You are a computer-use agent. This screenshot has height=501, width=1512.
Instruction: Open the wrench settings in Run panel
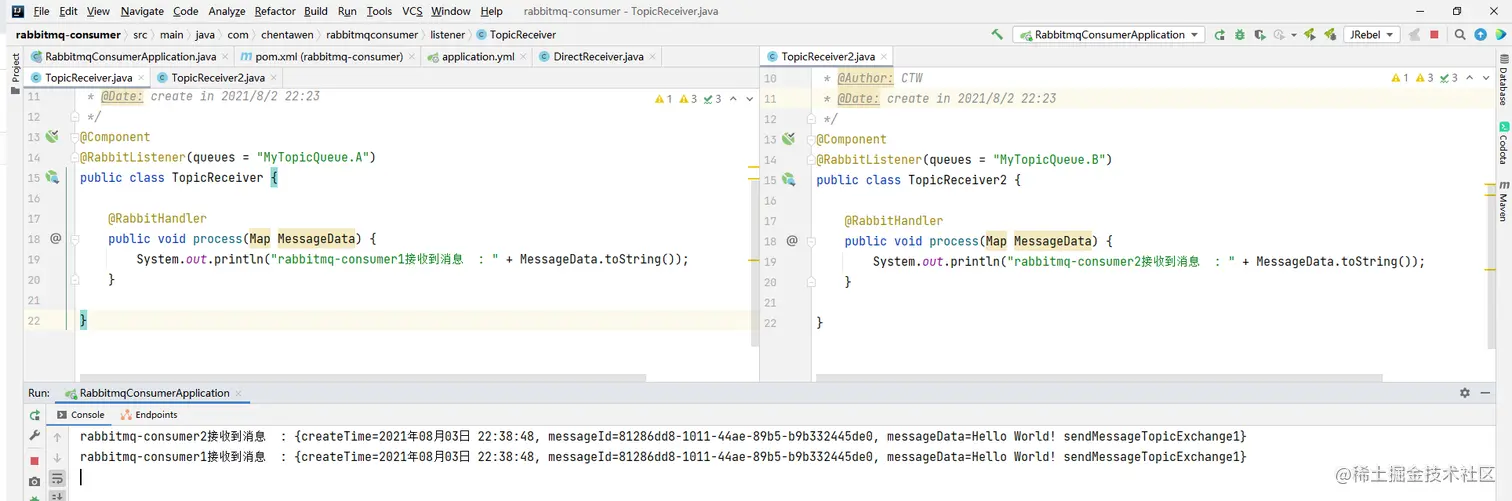(35, 437)
